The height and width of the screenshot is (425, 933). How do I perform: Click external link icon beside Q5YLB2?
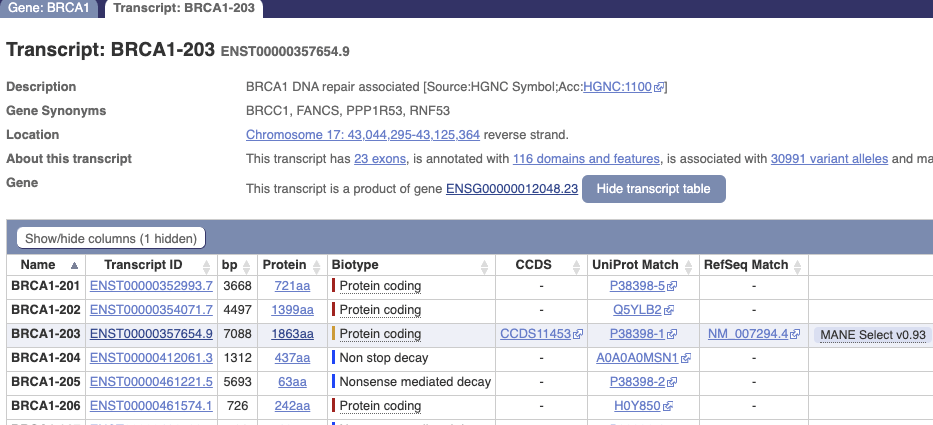669,311
